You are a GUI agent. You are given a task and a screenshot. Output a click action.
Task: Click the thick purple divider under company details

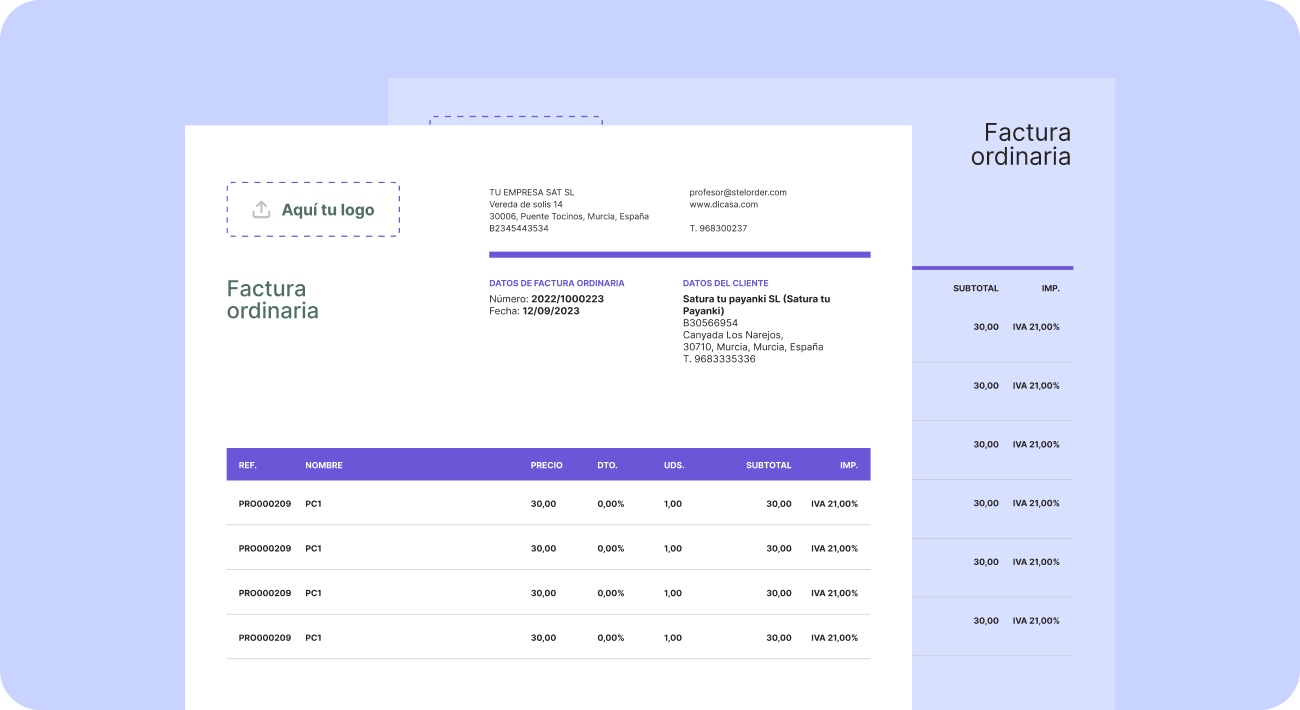(x=679, y=255)
